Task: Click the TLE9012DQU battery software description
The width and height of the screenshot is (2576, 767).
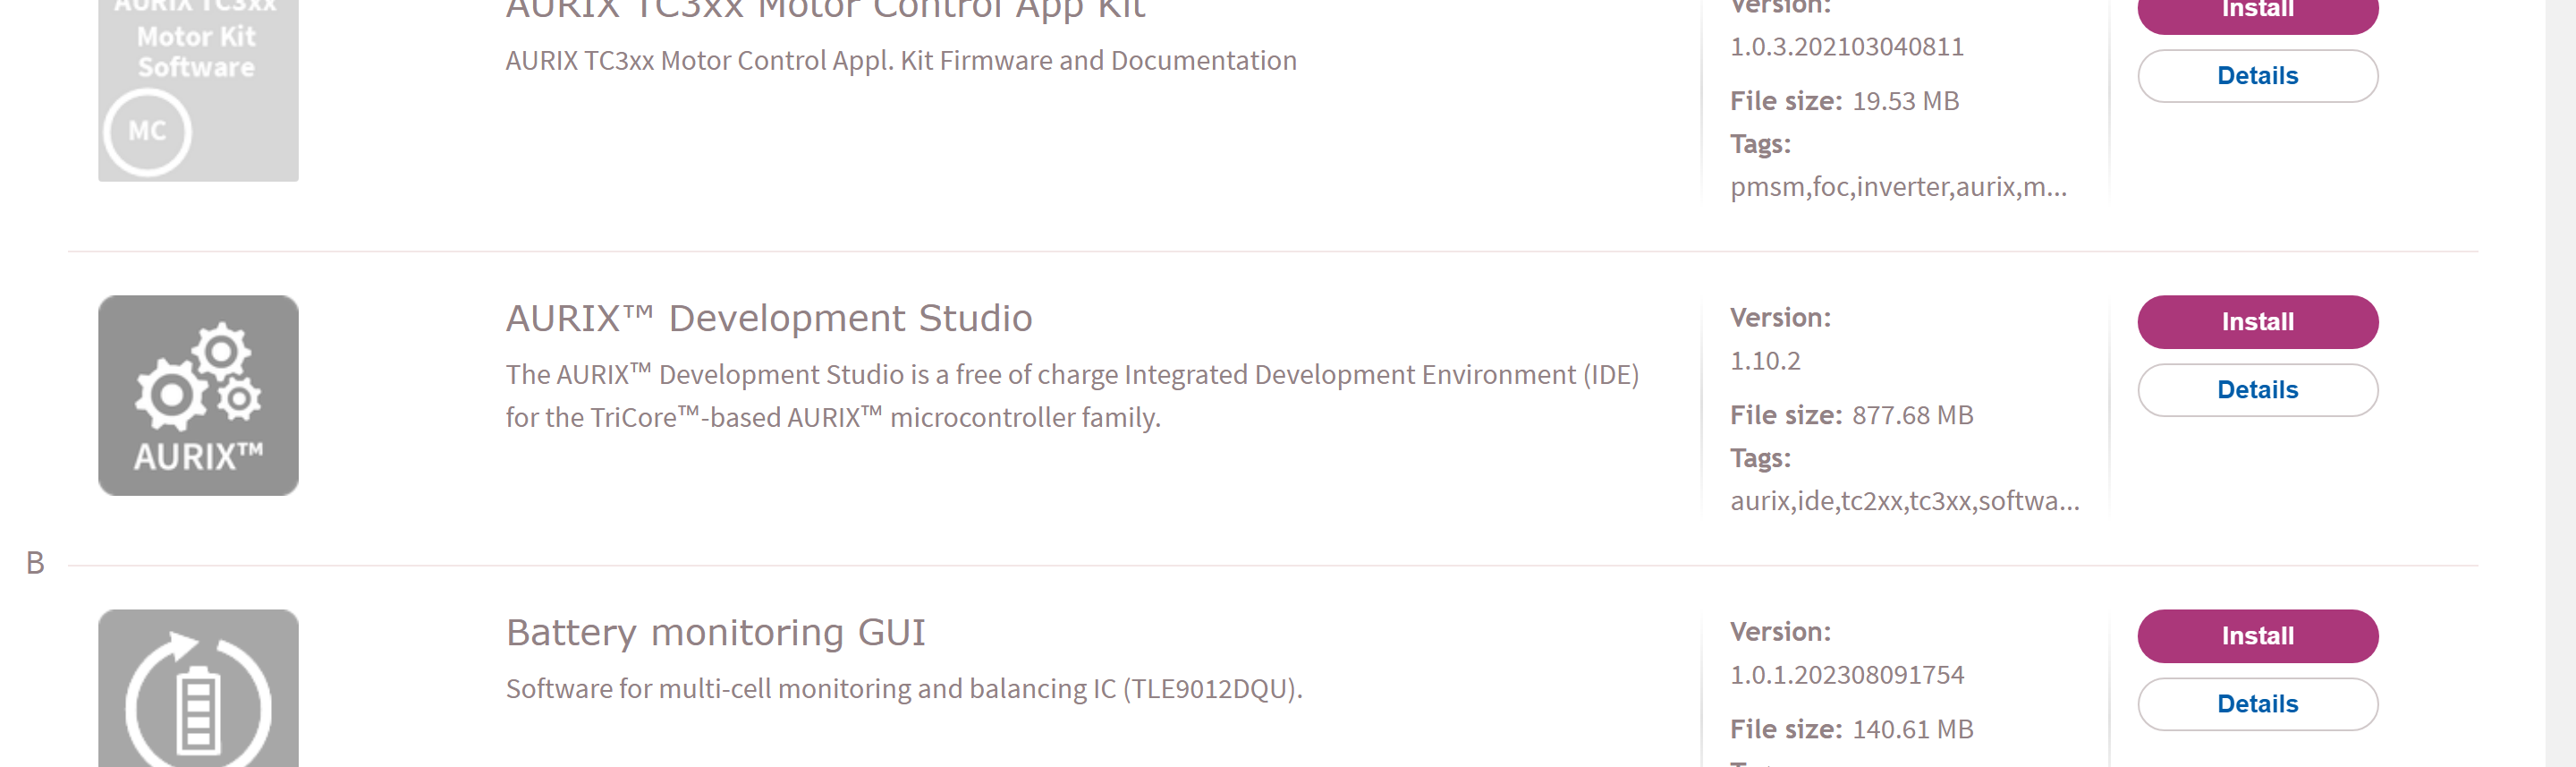Action: 904,689
